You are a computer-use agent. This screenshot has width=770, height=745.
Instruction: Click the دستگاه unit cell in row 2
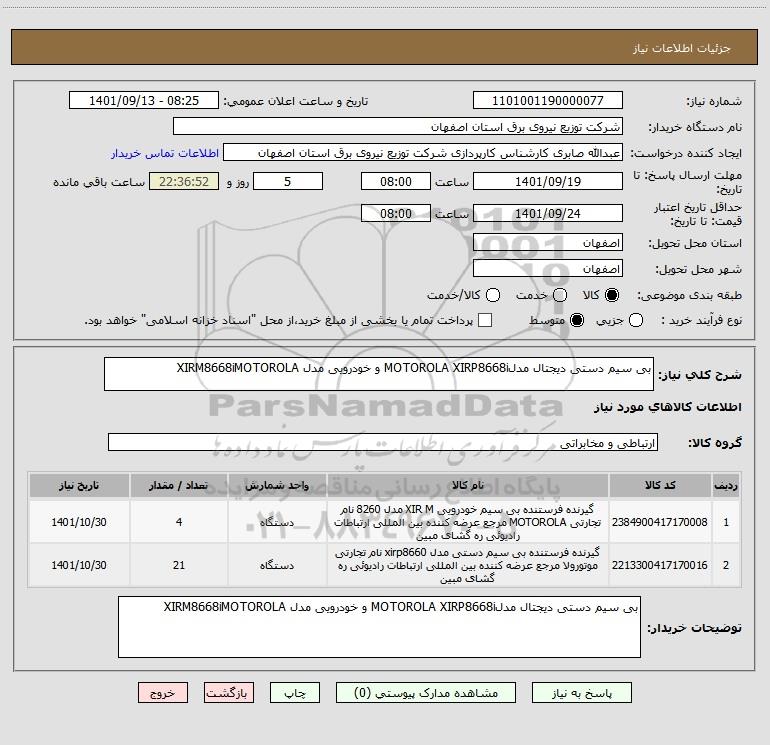click(x=277, y=565)
